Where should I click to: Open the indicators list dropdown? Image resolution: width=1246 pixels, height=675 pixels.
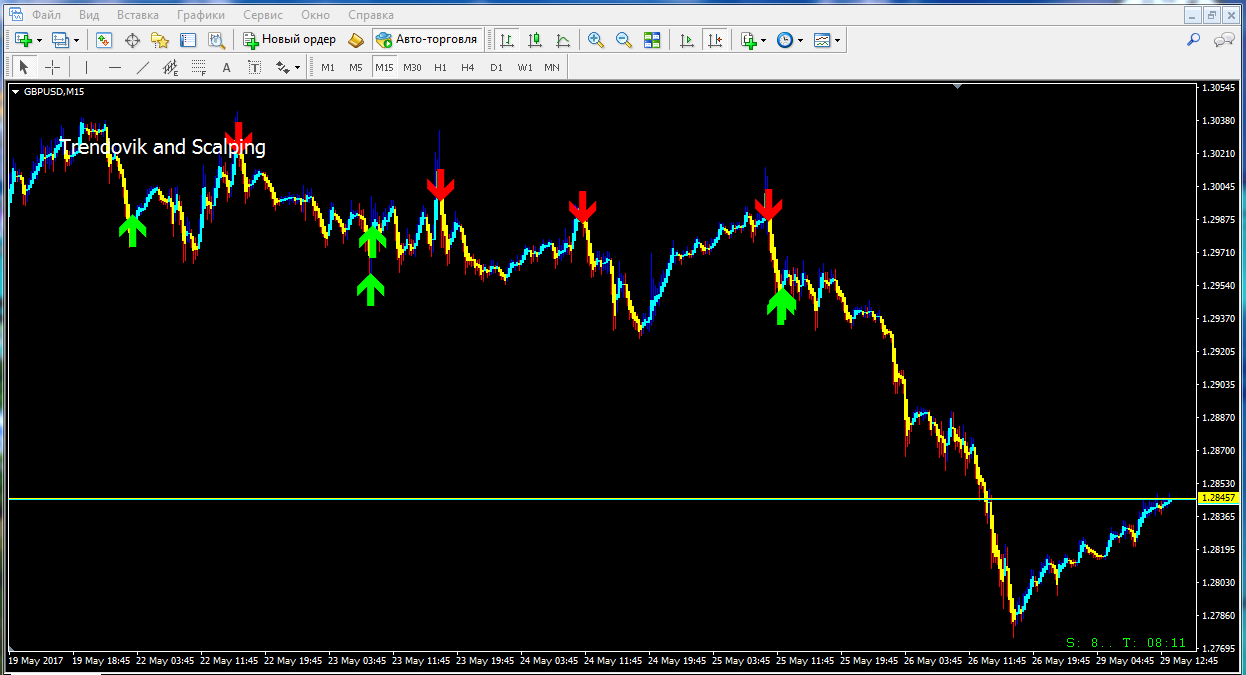pos(763,40)
